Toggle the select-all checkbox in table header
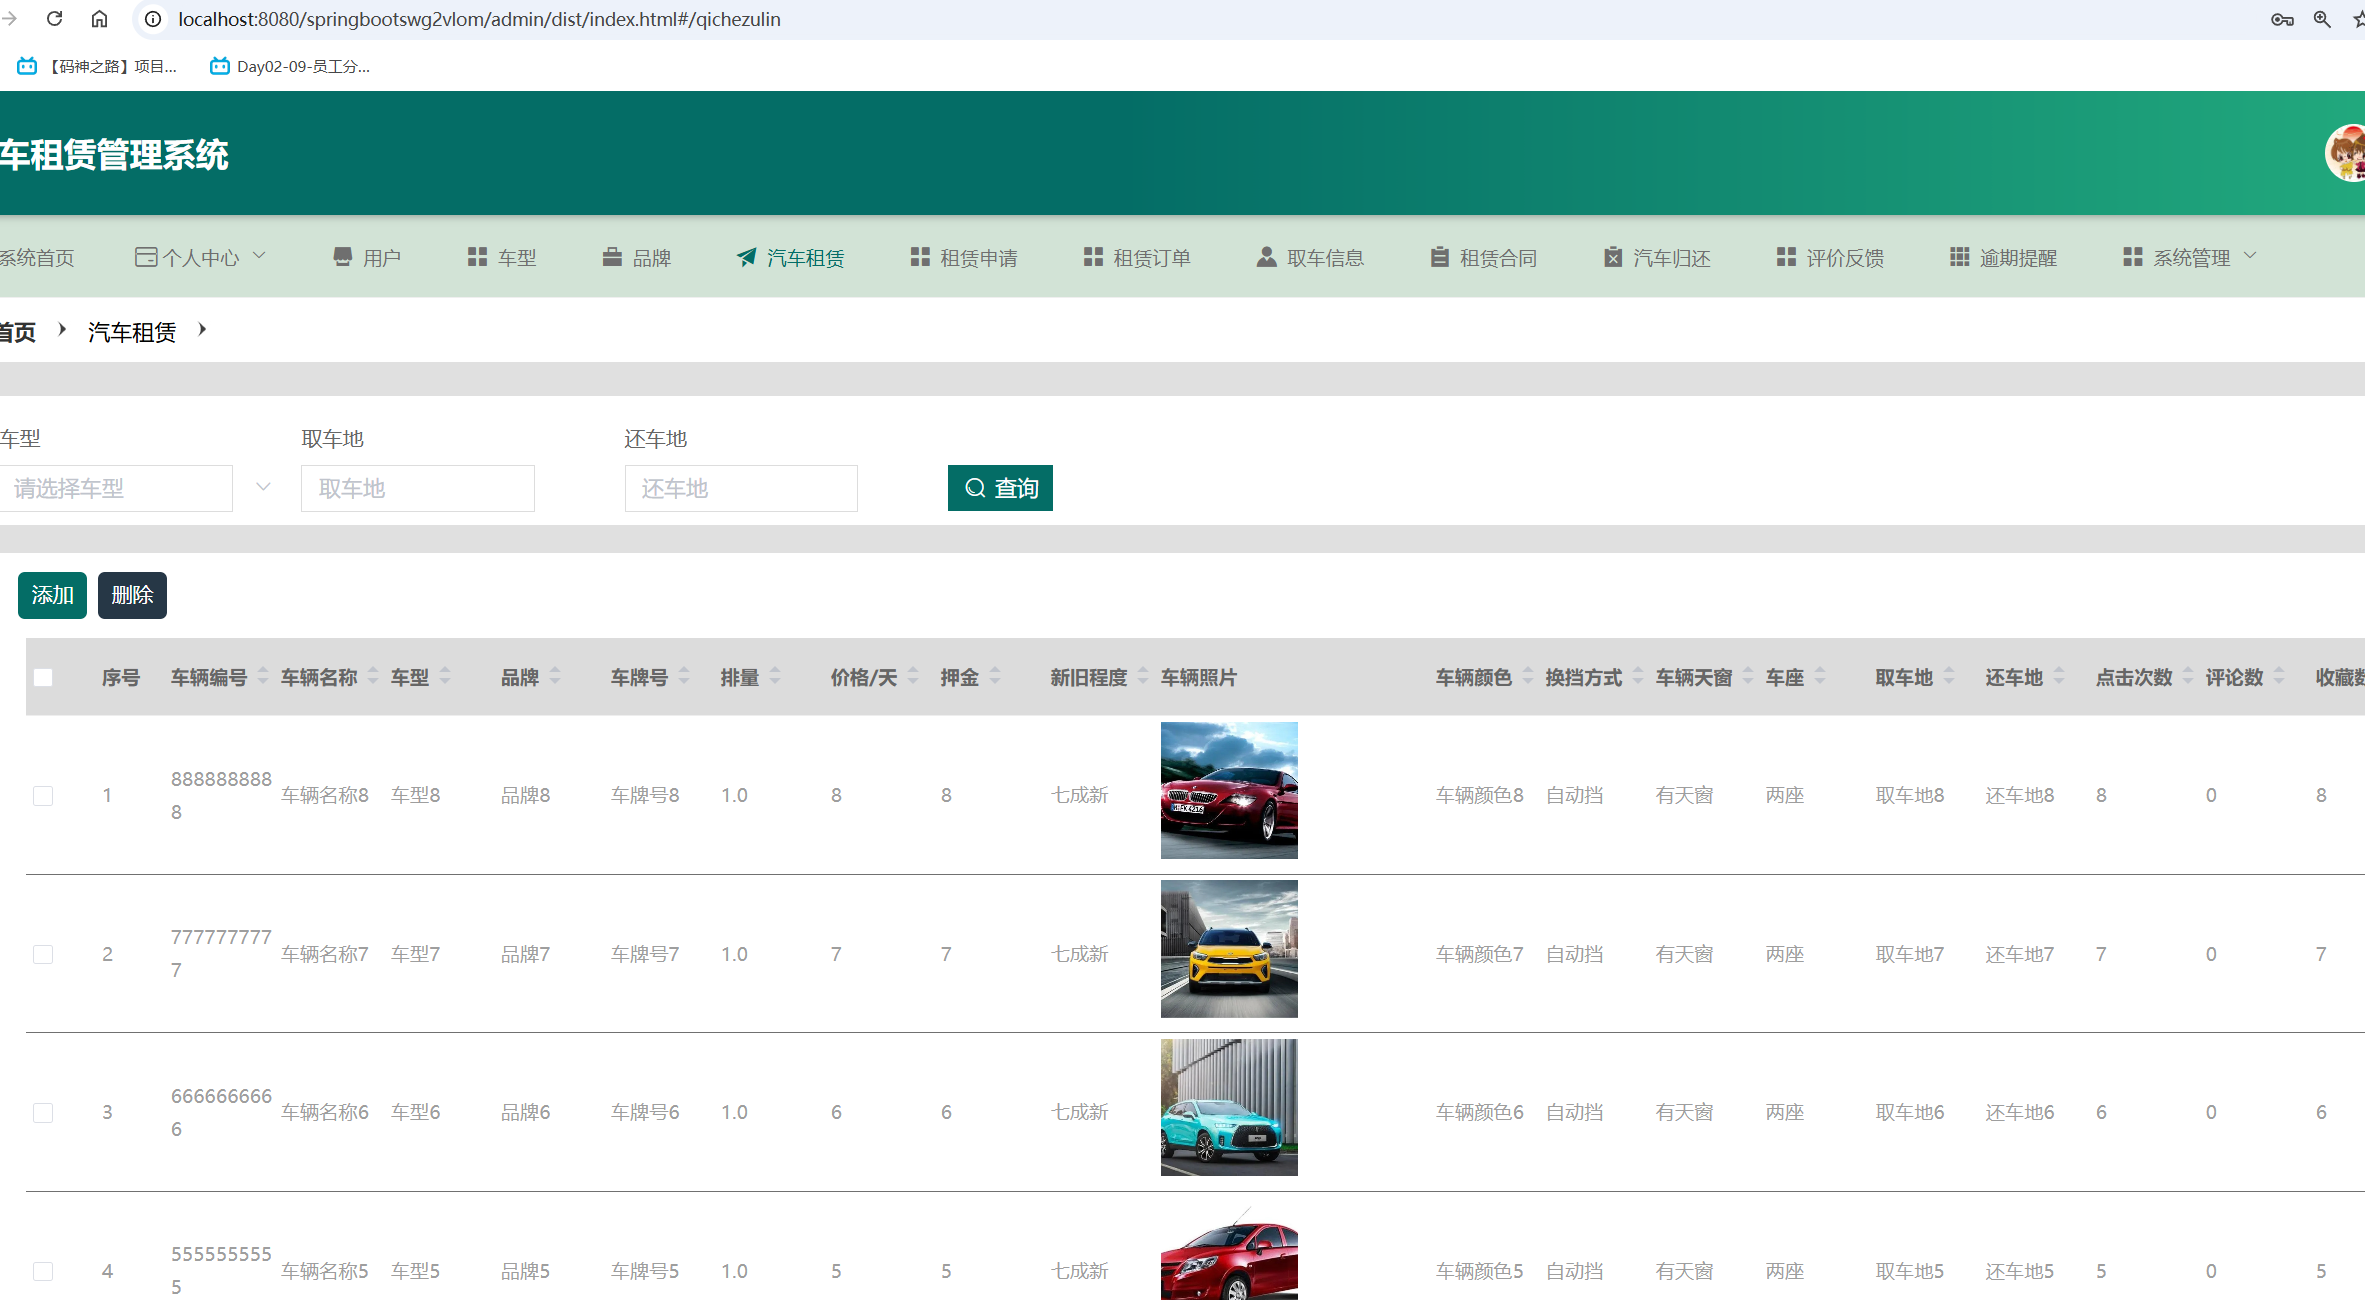The width and height of the screenshot is (2365, 1300). (43, 678)
